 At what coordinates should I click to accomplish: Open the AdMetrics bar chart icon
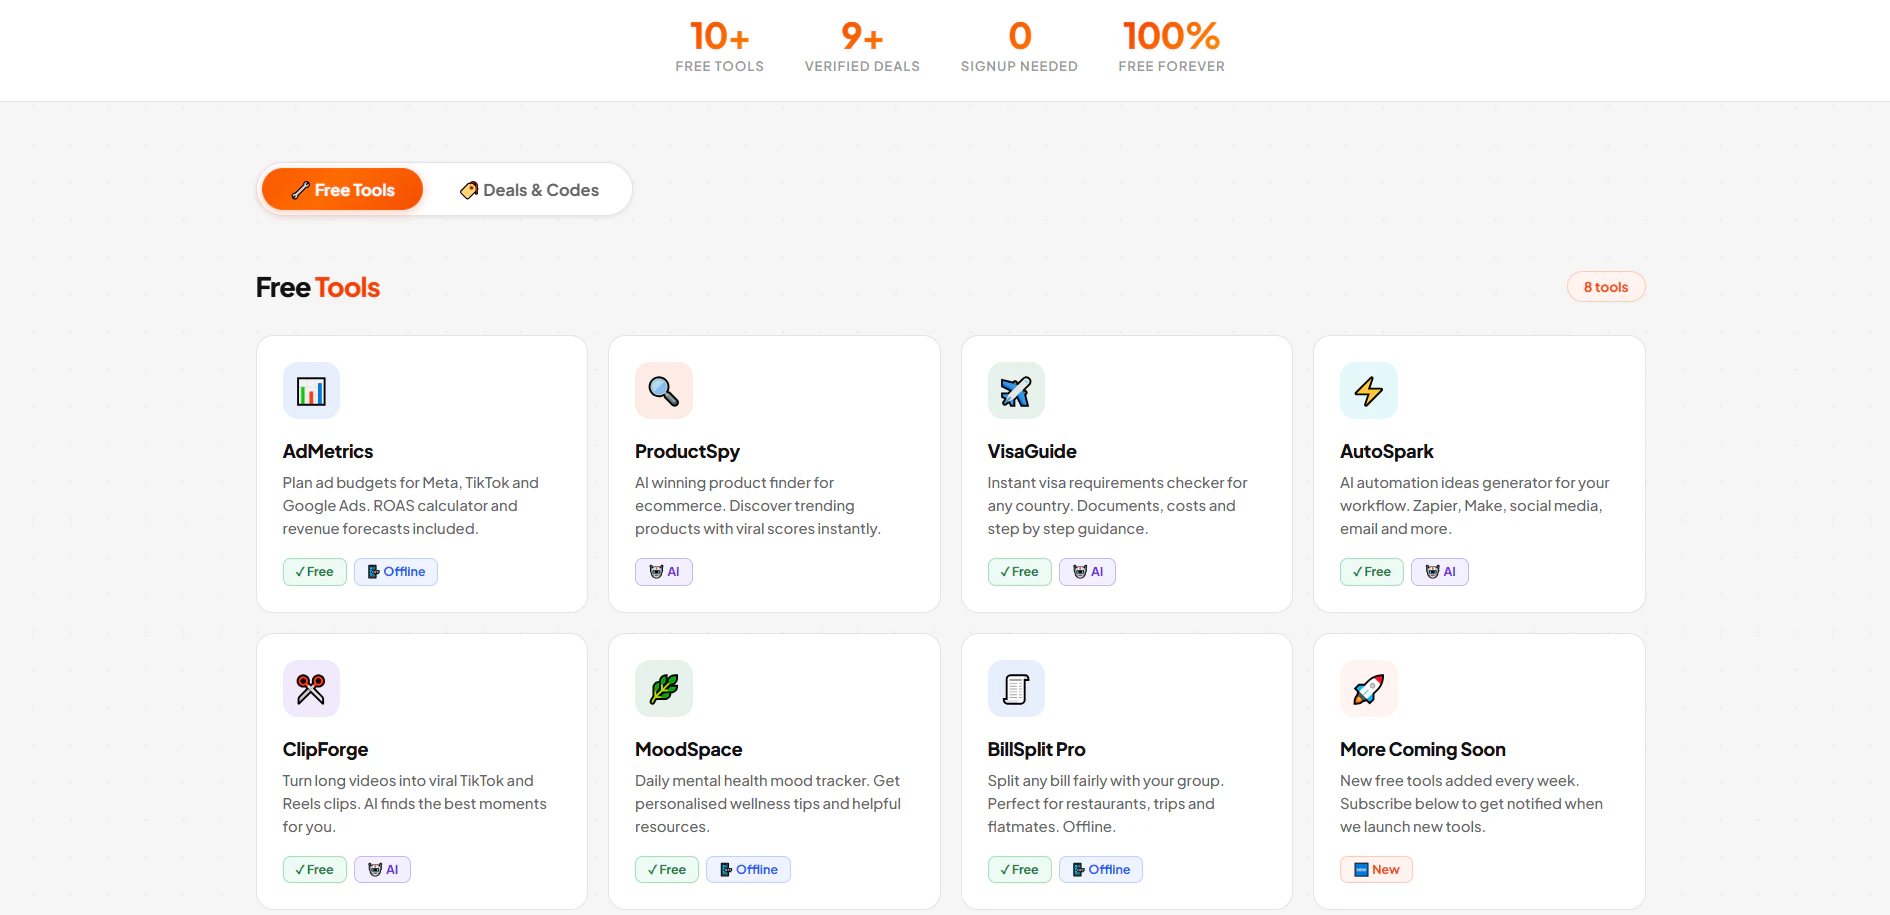pos(311,391)
